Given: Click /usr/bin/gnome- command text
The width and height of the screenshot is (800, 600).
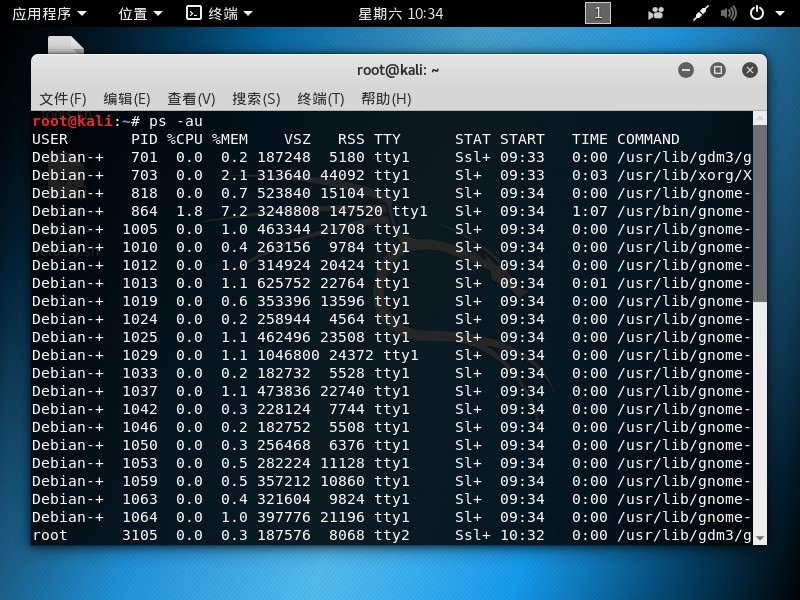Looking at the screenshot, I should point(684,211).
